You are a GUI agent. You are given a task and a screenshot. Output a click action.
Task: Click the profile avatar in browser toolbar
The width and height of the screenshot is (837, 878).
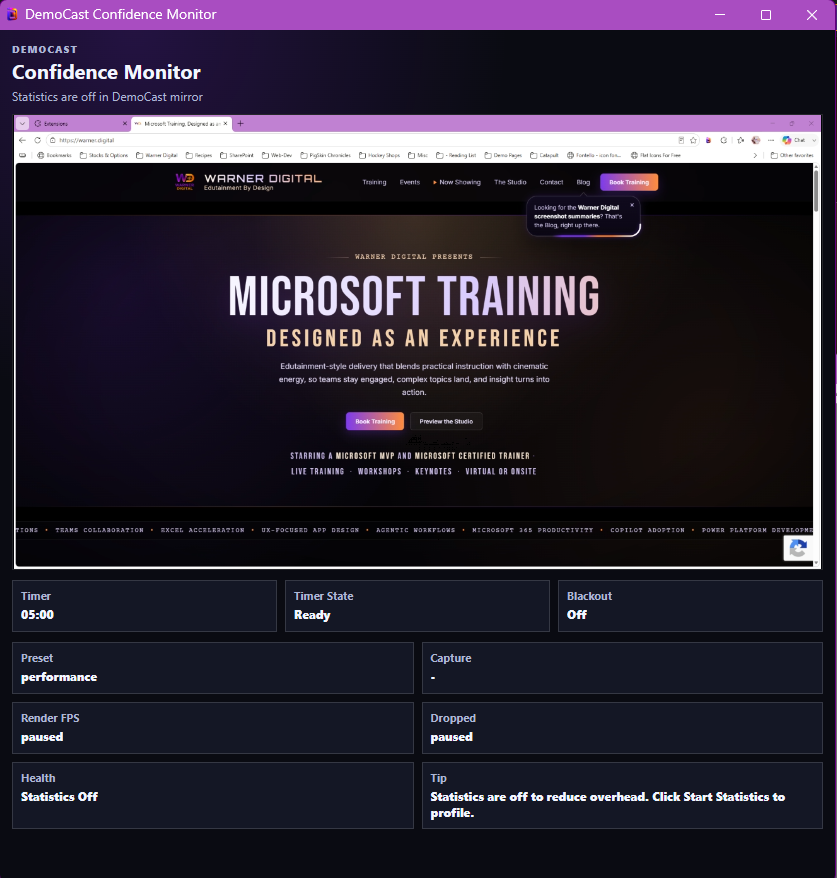[x=756, y=140]
